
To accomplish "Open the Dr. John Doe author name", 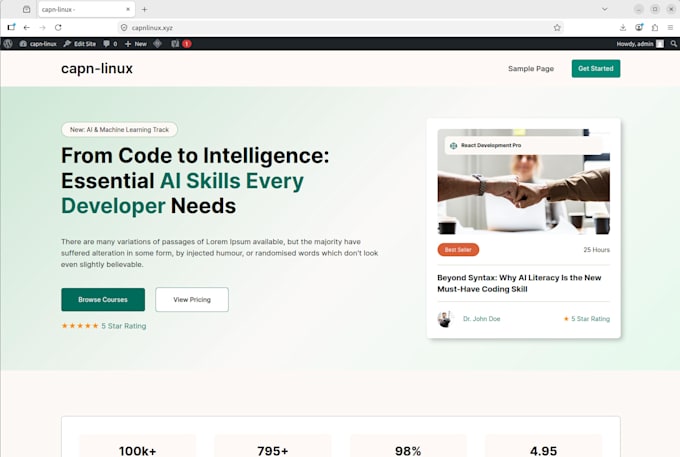I will (481, 319).
